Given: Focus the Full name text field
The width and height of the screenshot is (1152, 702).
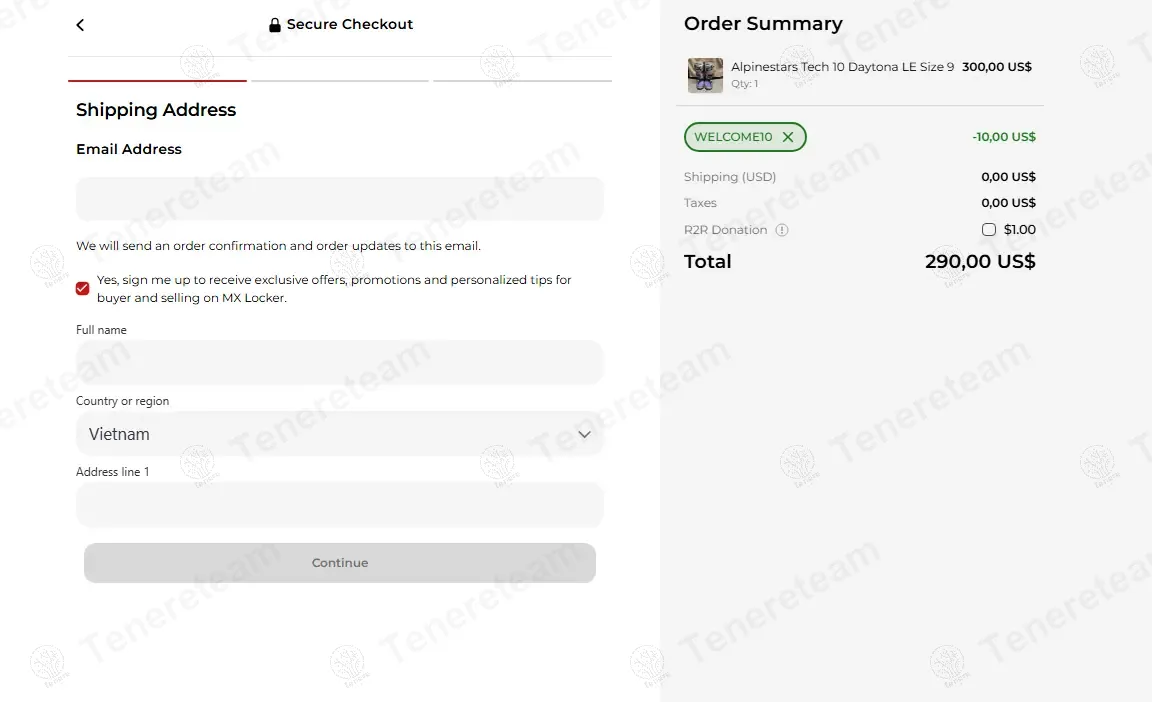Looking at the screenshot, I should click(x=340, y=362).
